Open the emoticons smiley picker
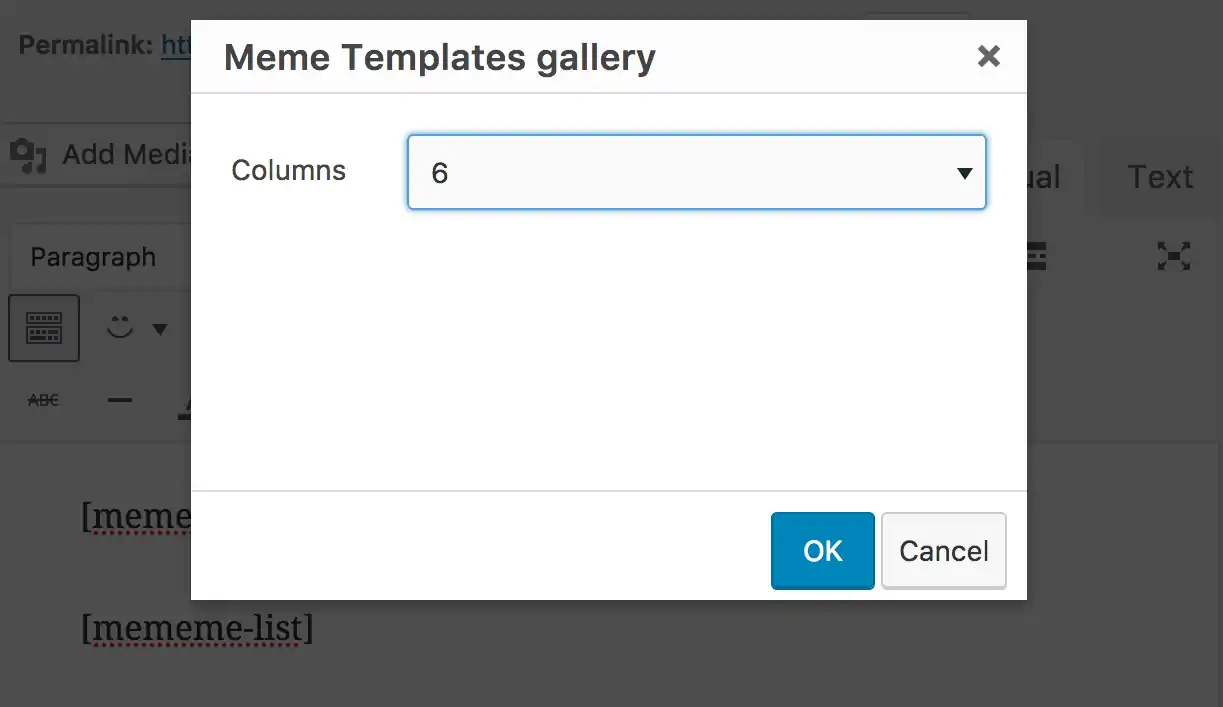1223x707 pixels. 120,328
